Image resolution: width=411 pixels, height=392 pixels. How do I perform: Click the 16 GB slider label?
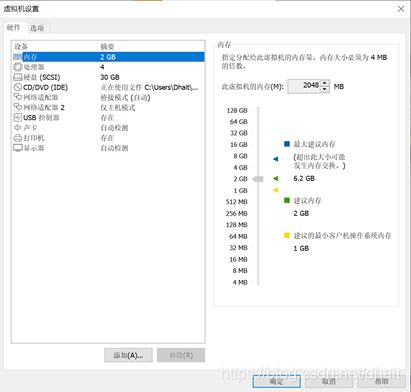(x=239, y=145)
